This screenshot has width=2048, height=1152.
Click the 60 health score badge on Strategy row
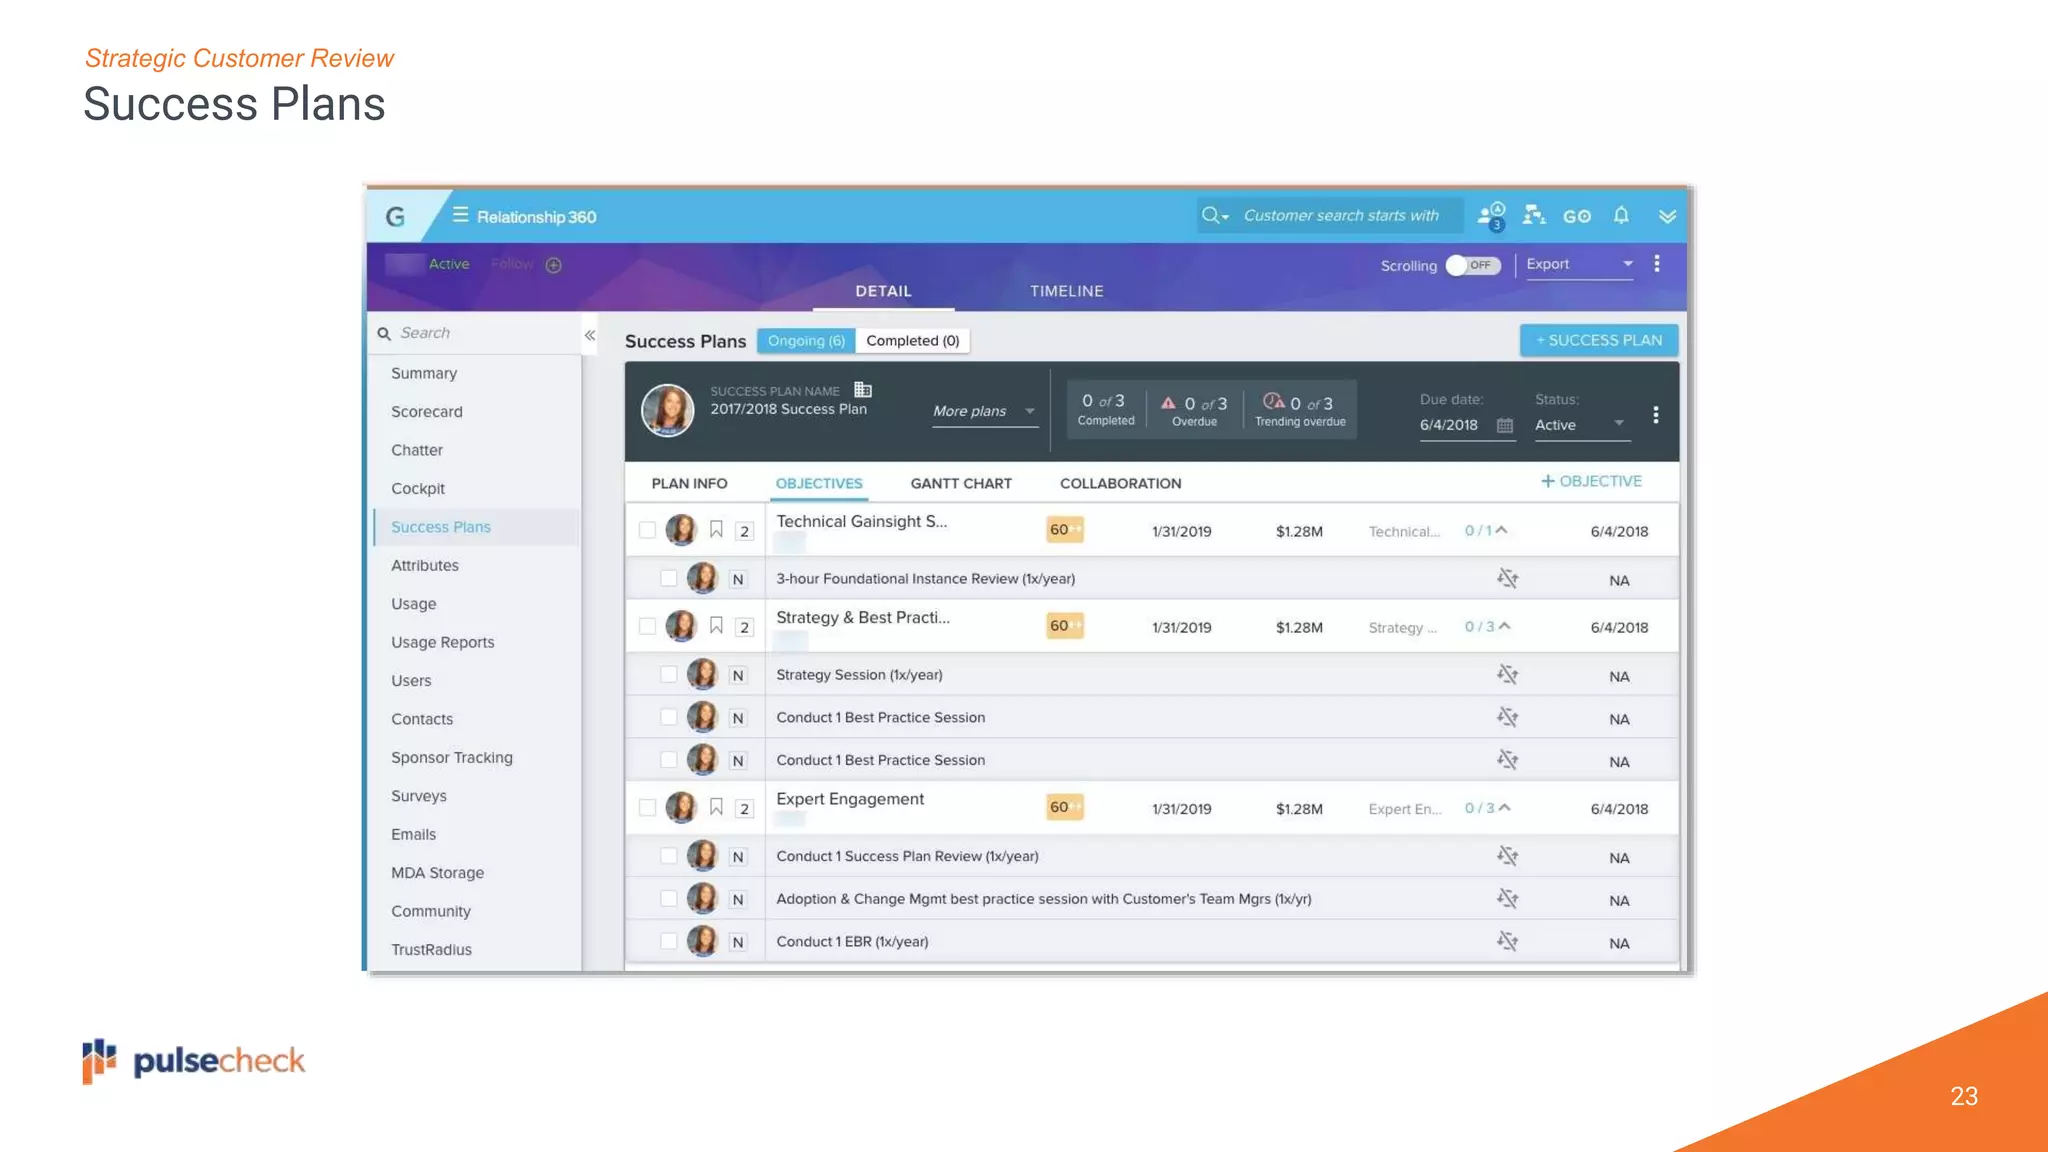point(1065,625)
